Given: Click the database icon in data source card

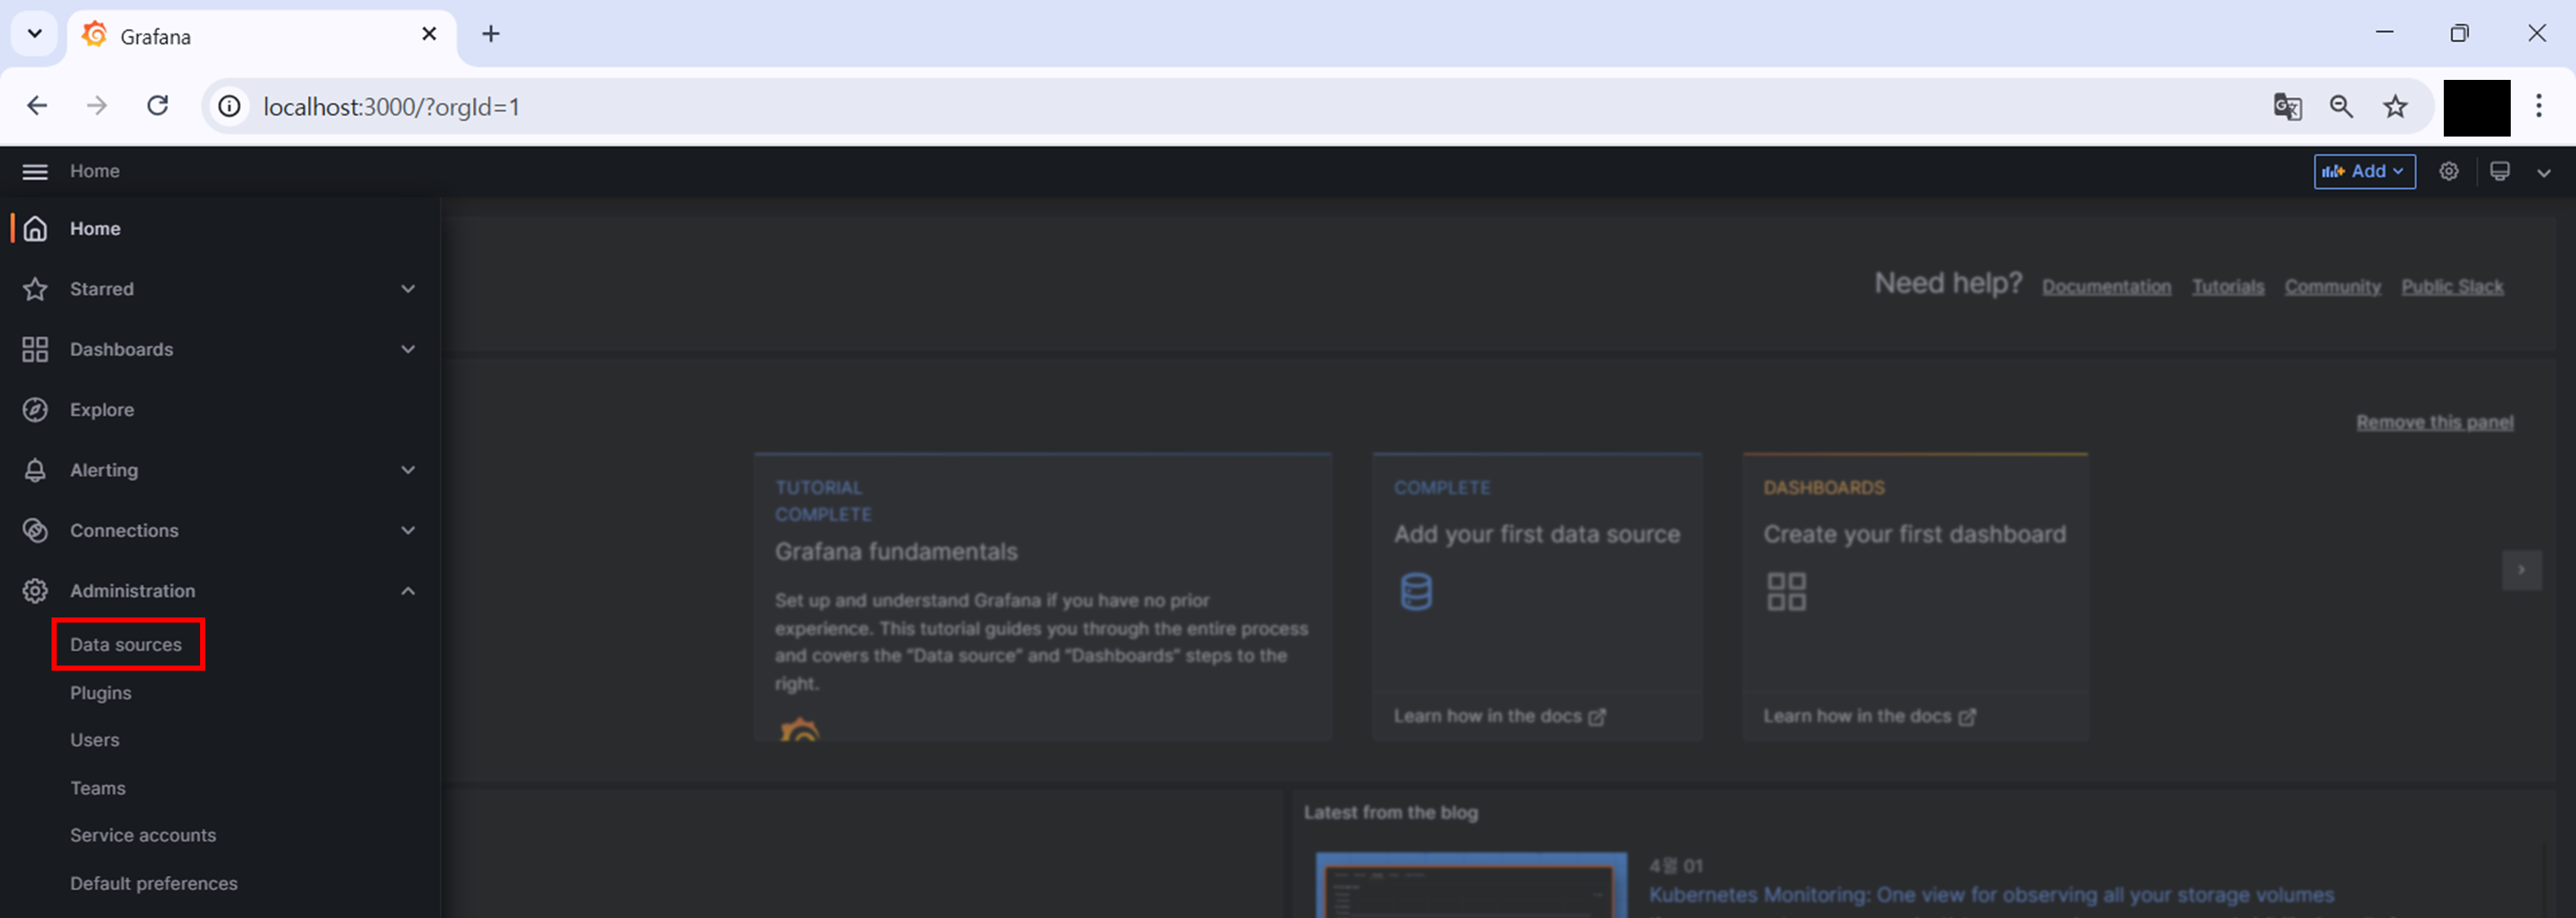Looking at the screenshot, I should [1416, 591].
